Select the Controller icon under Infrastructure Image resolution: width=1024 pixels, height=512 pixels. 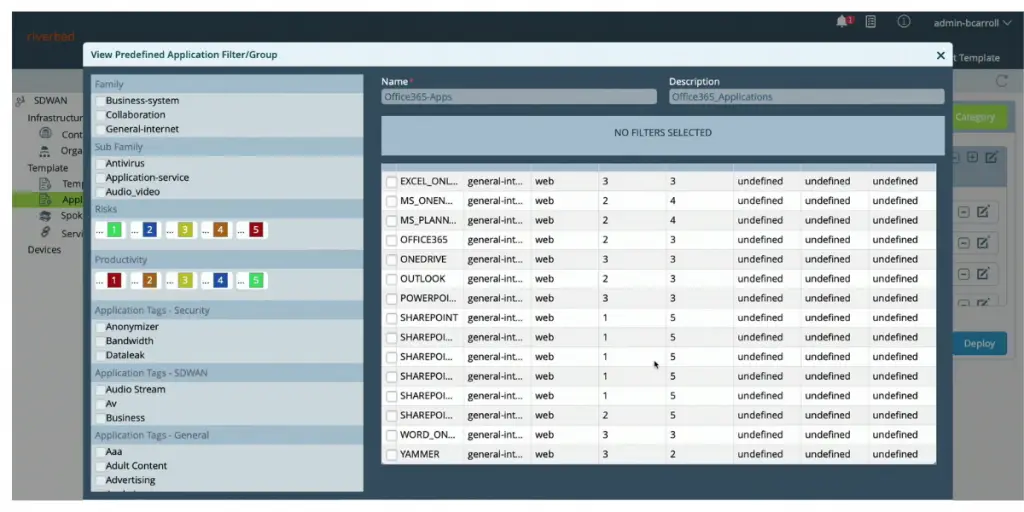coord(45,133)
